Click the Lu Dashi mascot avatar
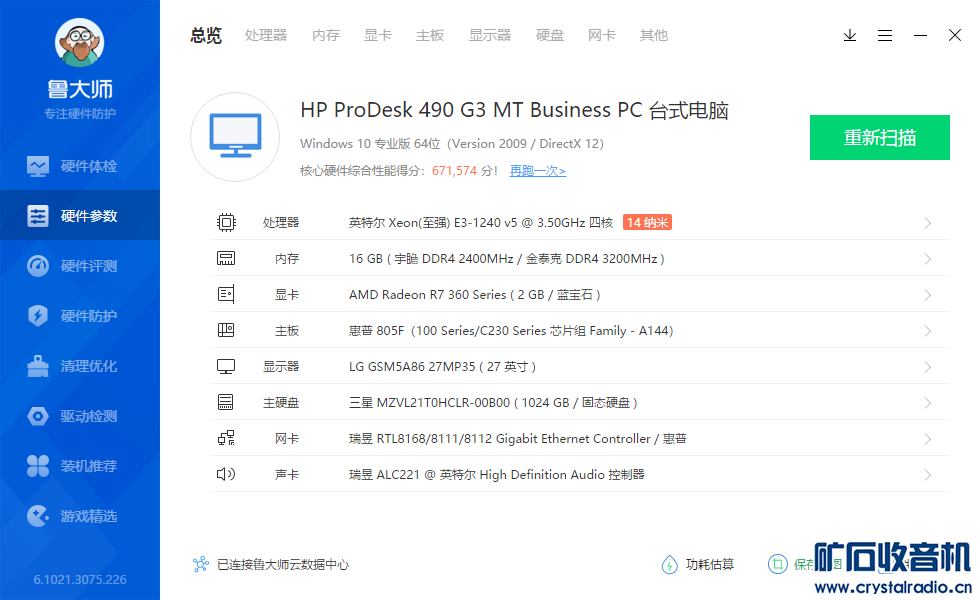This screenshot has width=980, height=600. [79, 42]
